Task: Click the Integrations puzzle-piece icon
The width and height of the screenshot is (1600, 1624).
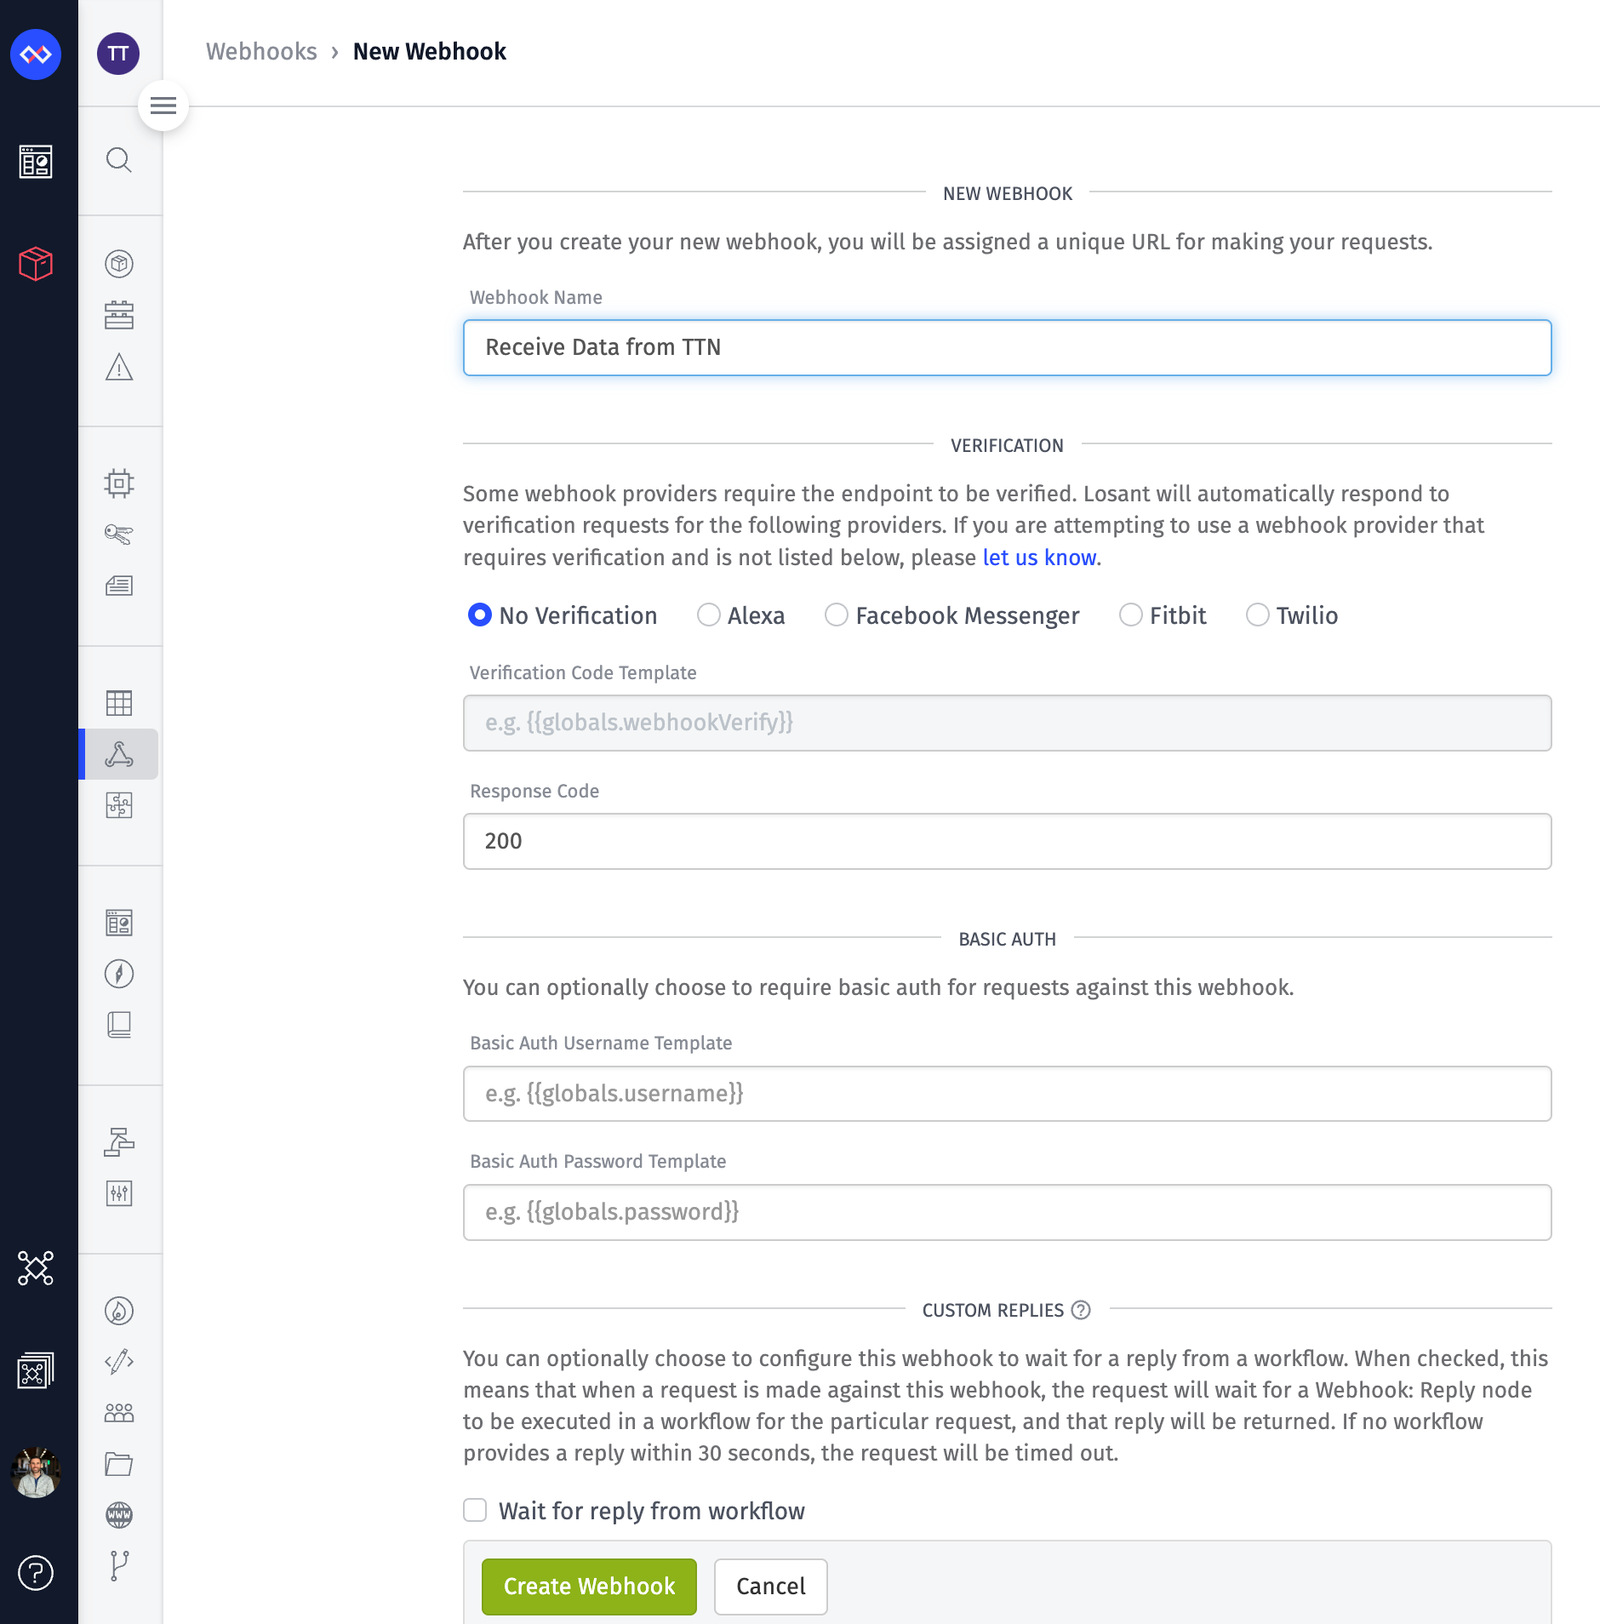Action: 119,805
